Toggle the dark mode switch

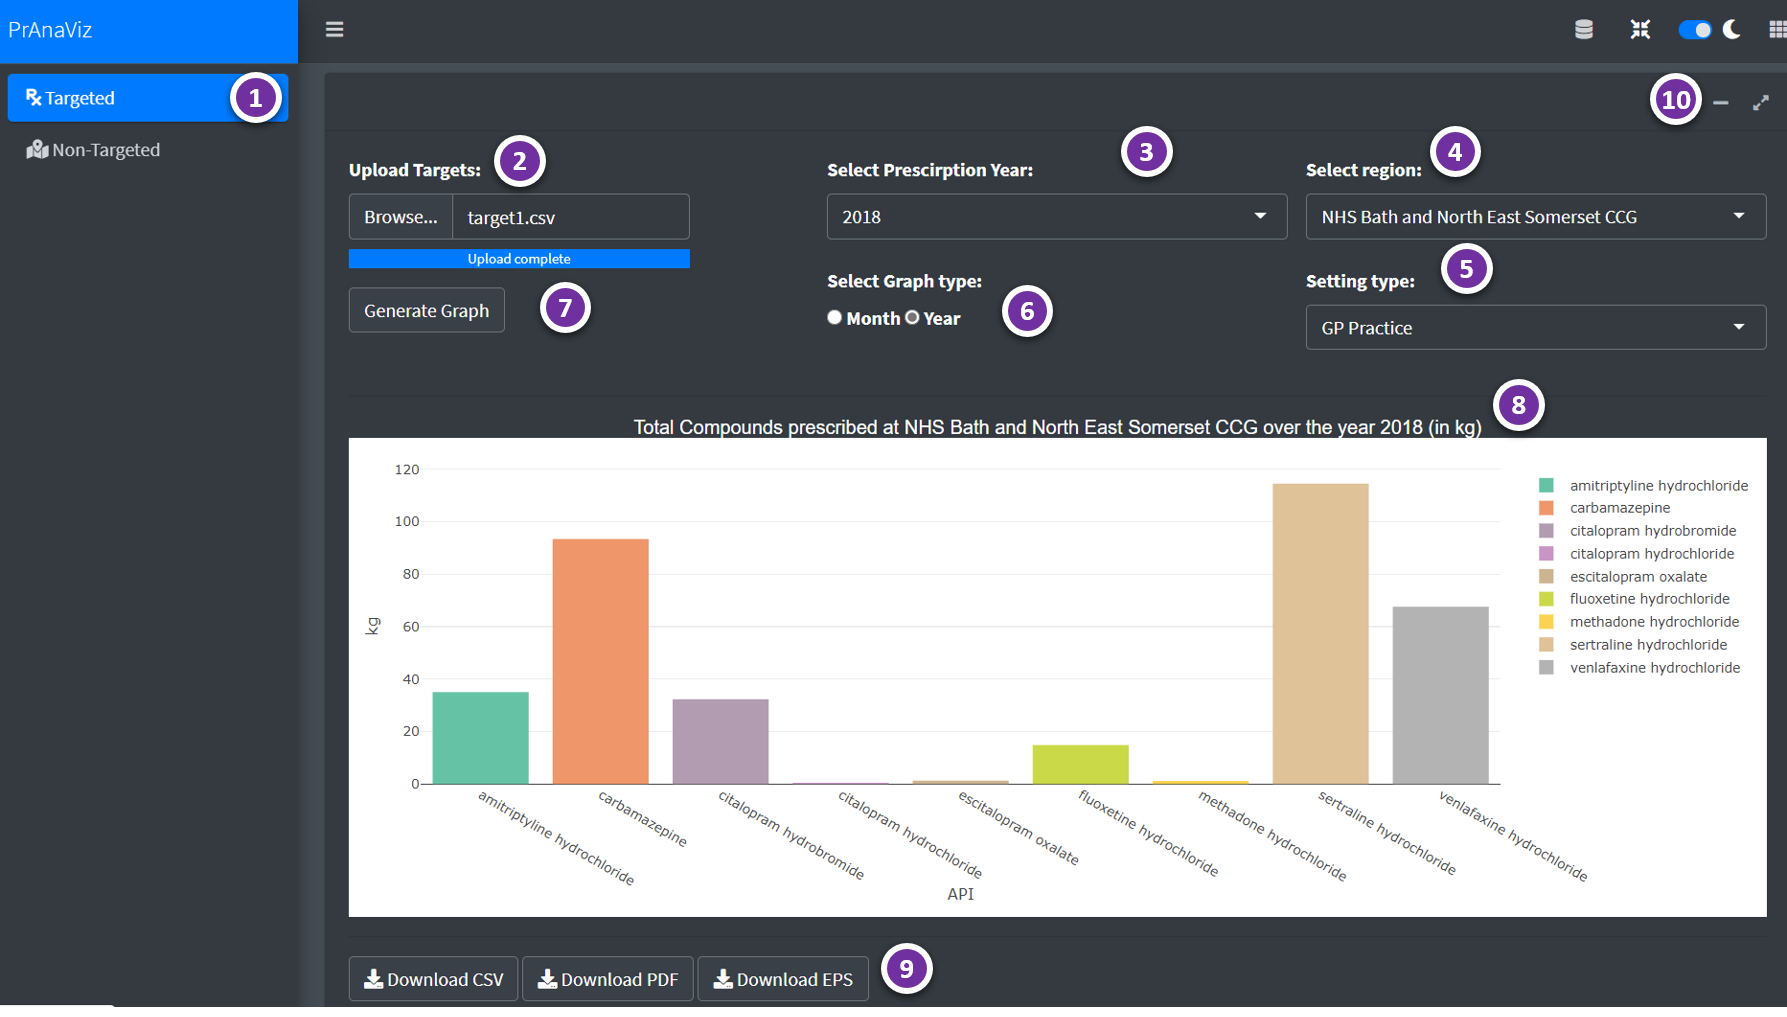coord(1695,30)
